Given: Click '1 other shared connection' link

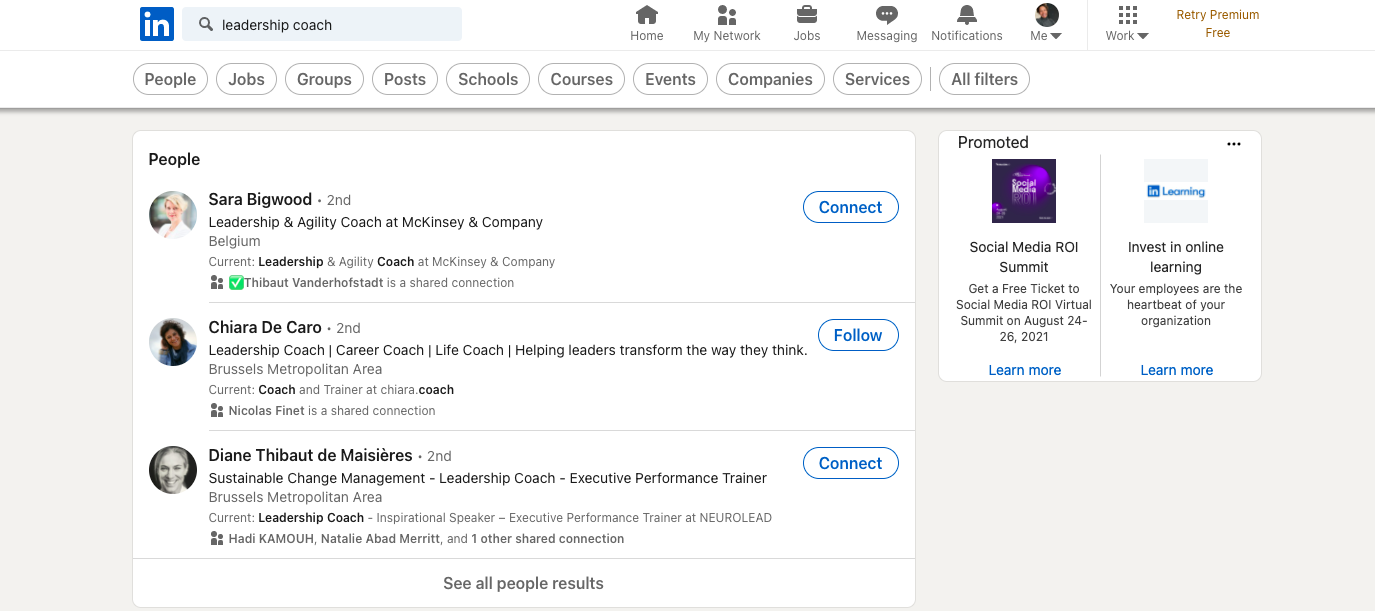Looking at the screenshot, I should coord(548,539).
